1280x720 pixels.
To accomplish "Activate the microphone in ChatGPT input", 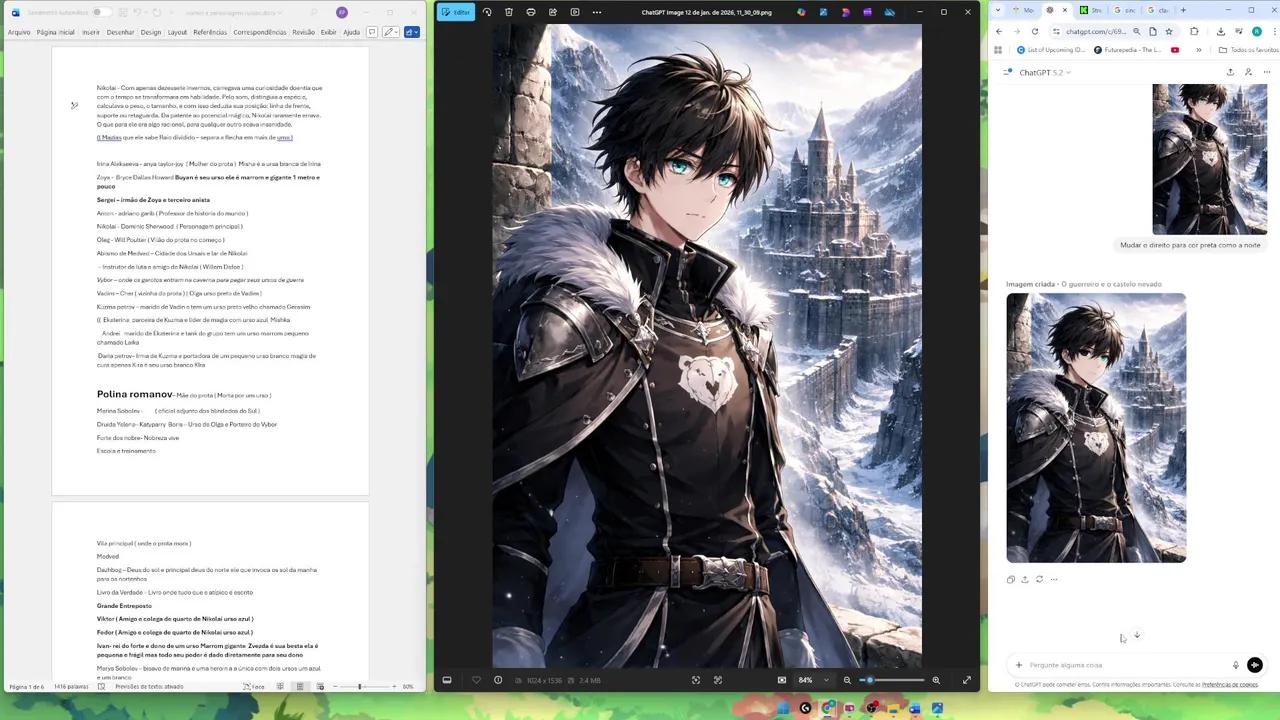I will click(1236, 664).
